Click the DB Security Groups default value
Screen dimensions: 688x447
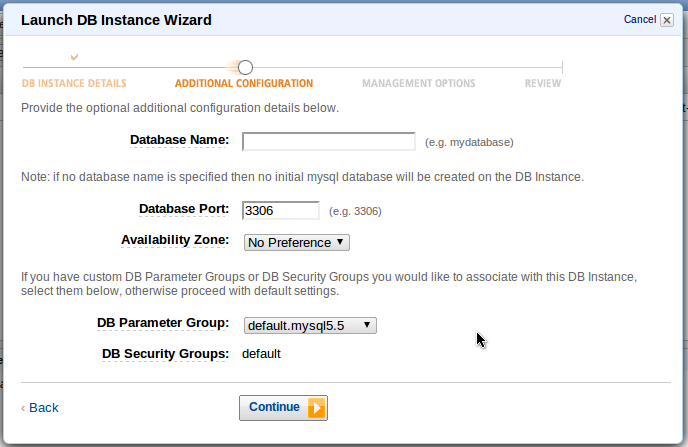tap(262, 354)
